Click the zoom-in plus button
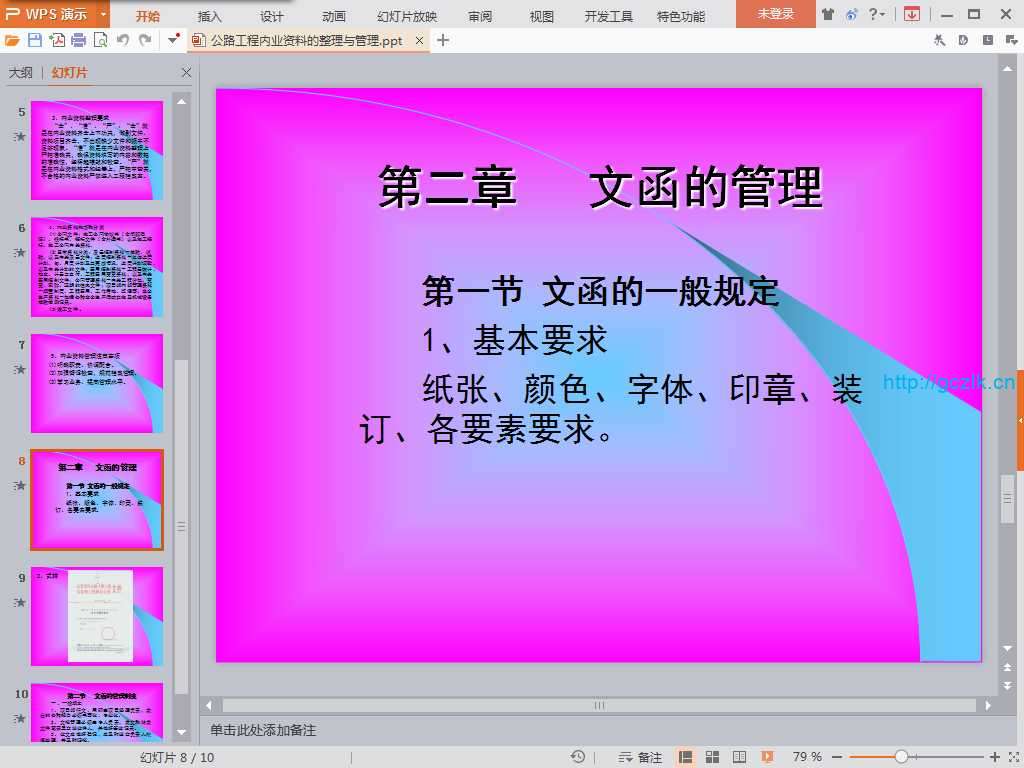Screen dimensions: 1024x768 [x=995, y=757]
